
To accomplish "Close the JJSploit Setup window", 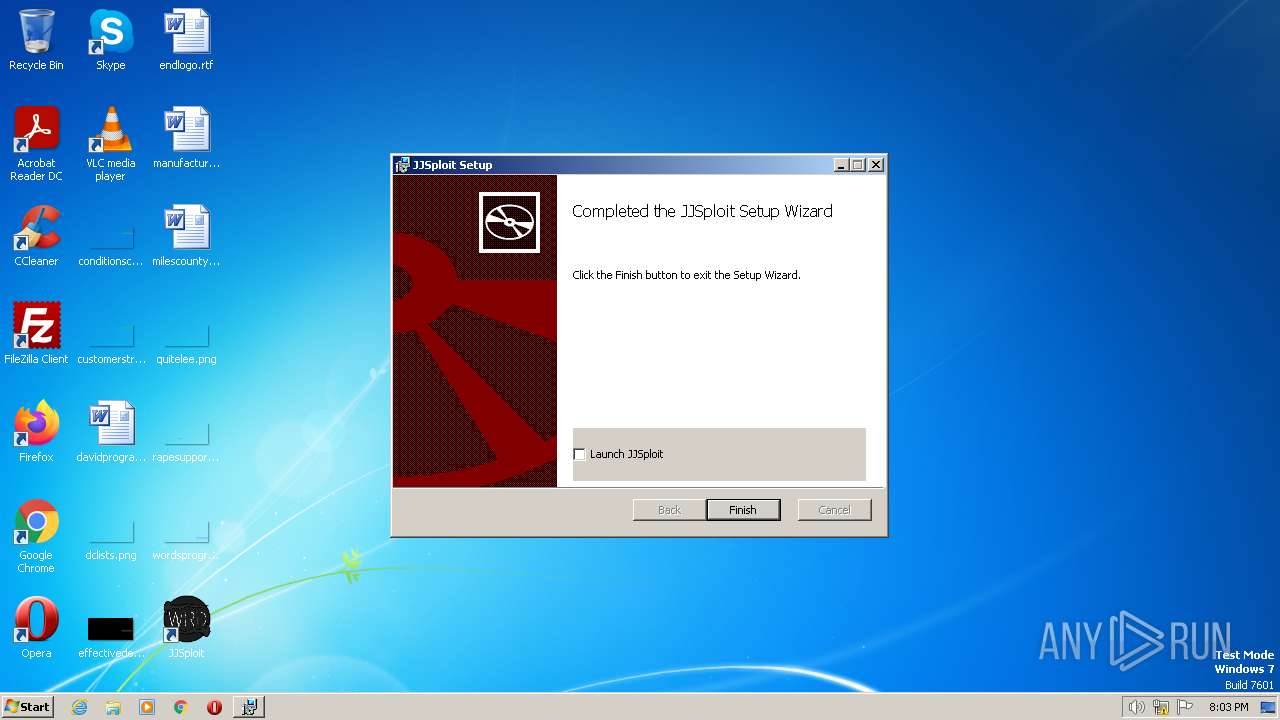I will [876, 165].
